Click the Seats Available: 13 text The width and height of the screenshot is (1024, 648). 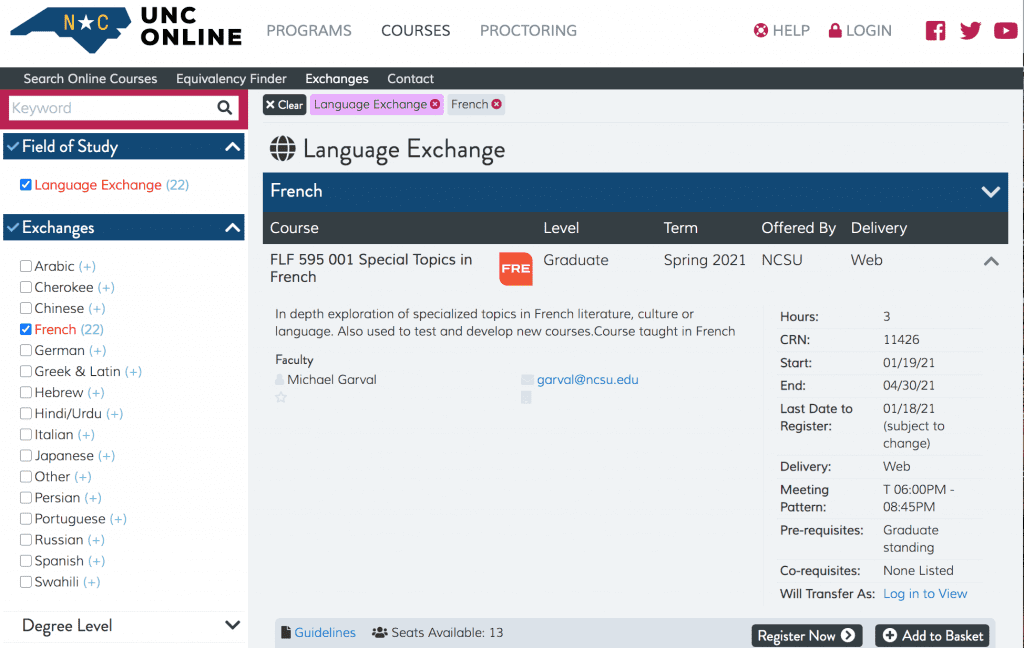pyautogui.click(x=447, y=632)
